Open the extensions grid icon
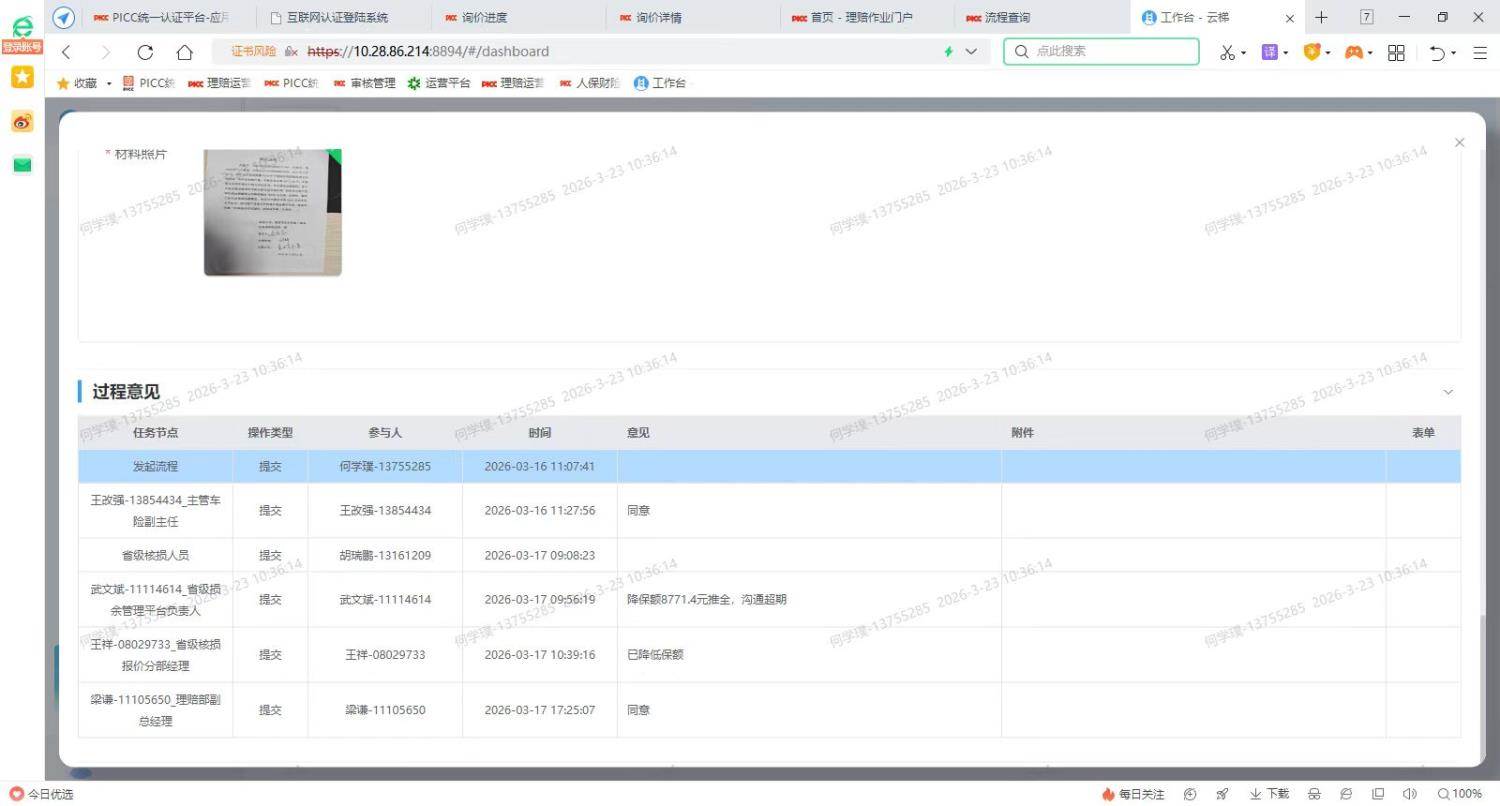Viewport: 1500px width, 806px height. click(x=1396, y=52)
